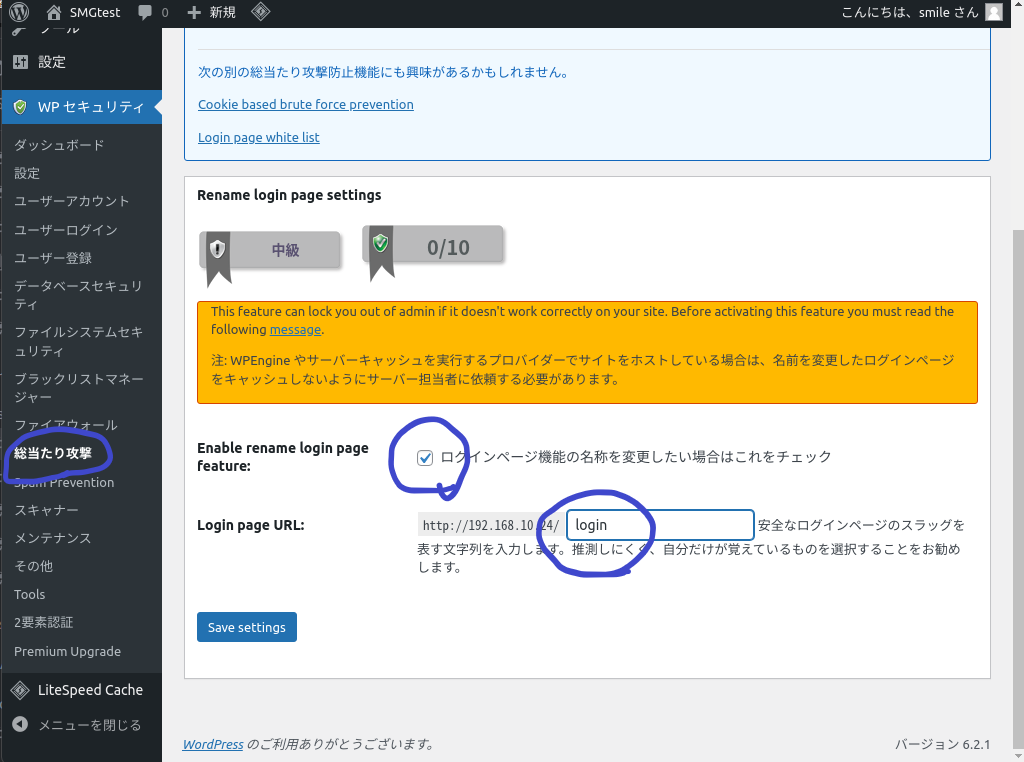Open 設定 submenu under WP セキュリティ

click(27, 173)
